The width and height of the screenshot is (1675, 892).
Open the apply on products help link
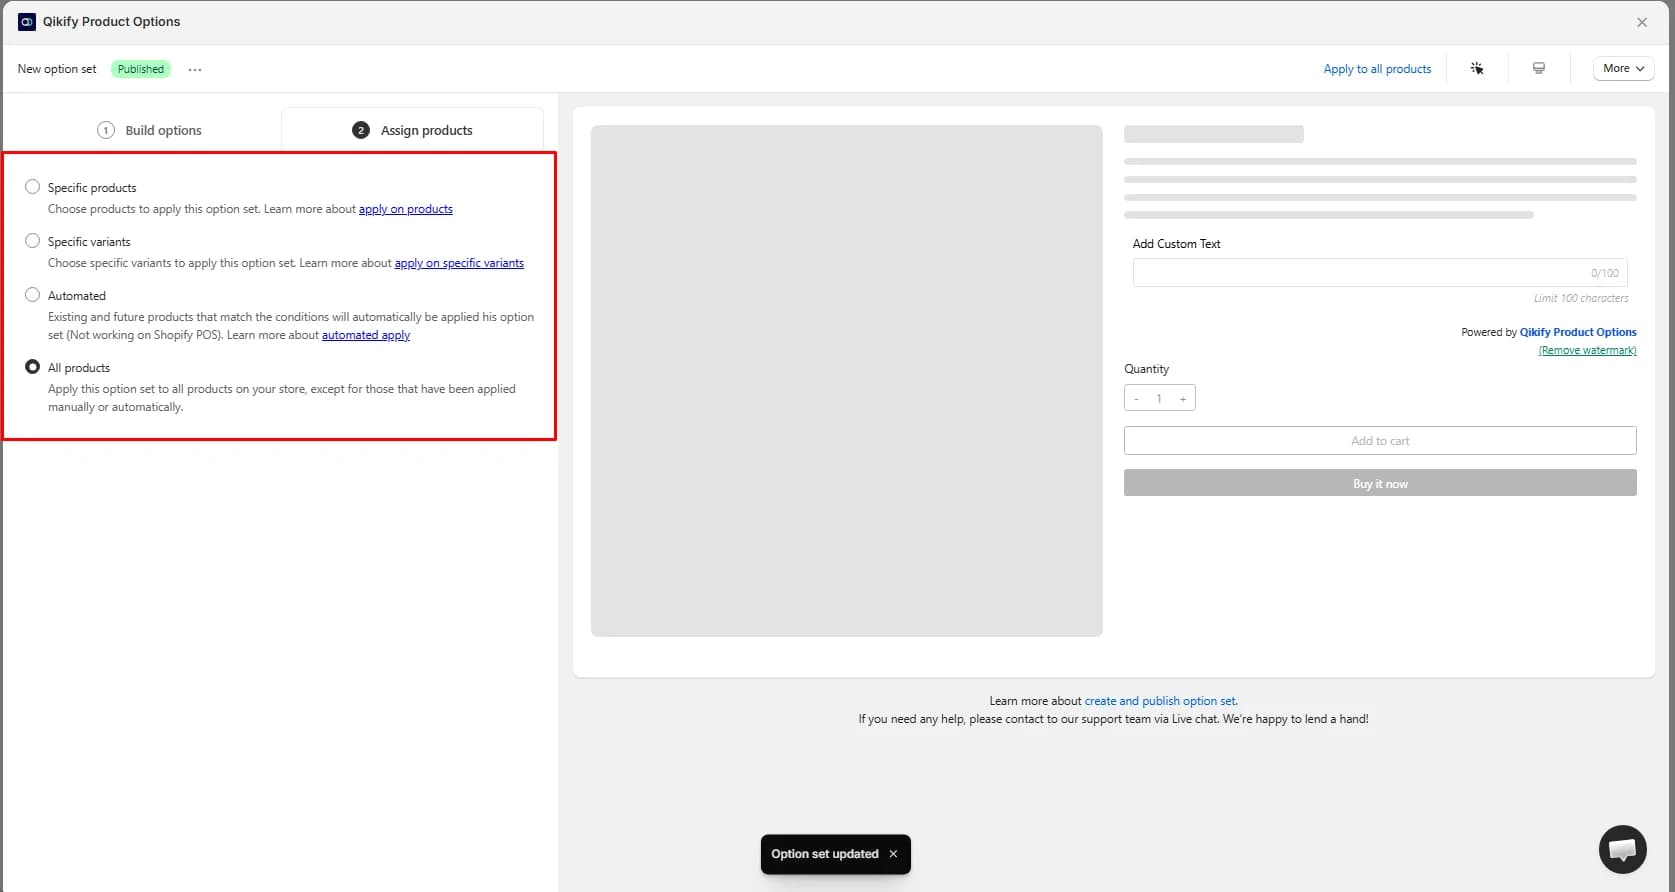[406, 209]
